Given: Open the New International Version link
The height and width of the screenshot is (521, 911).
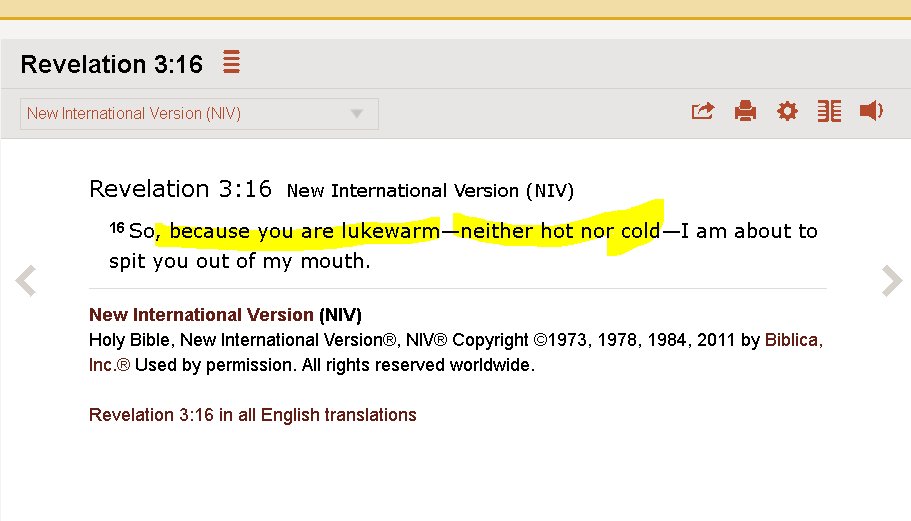Looking at the screenshot, I should pyautogui.click(x=201, y=315).
